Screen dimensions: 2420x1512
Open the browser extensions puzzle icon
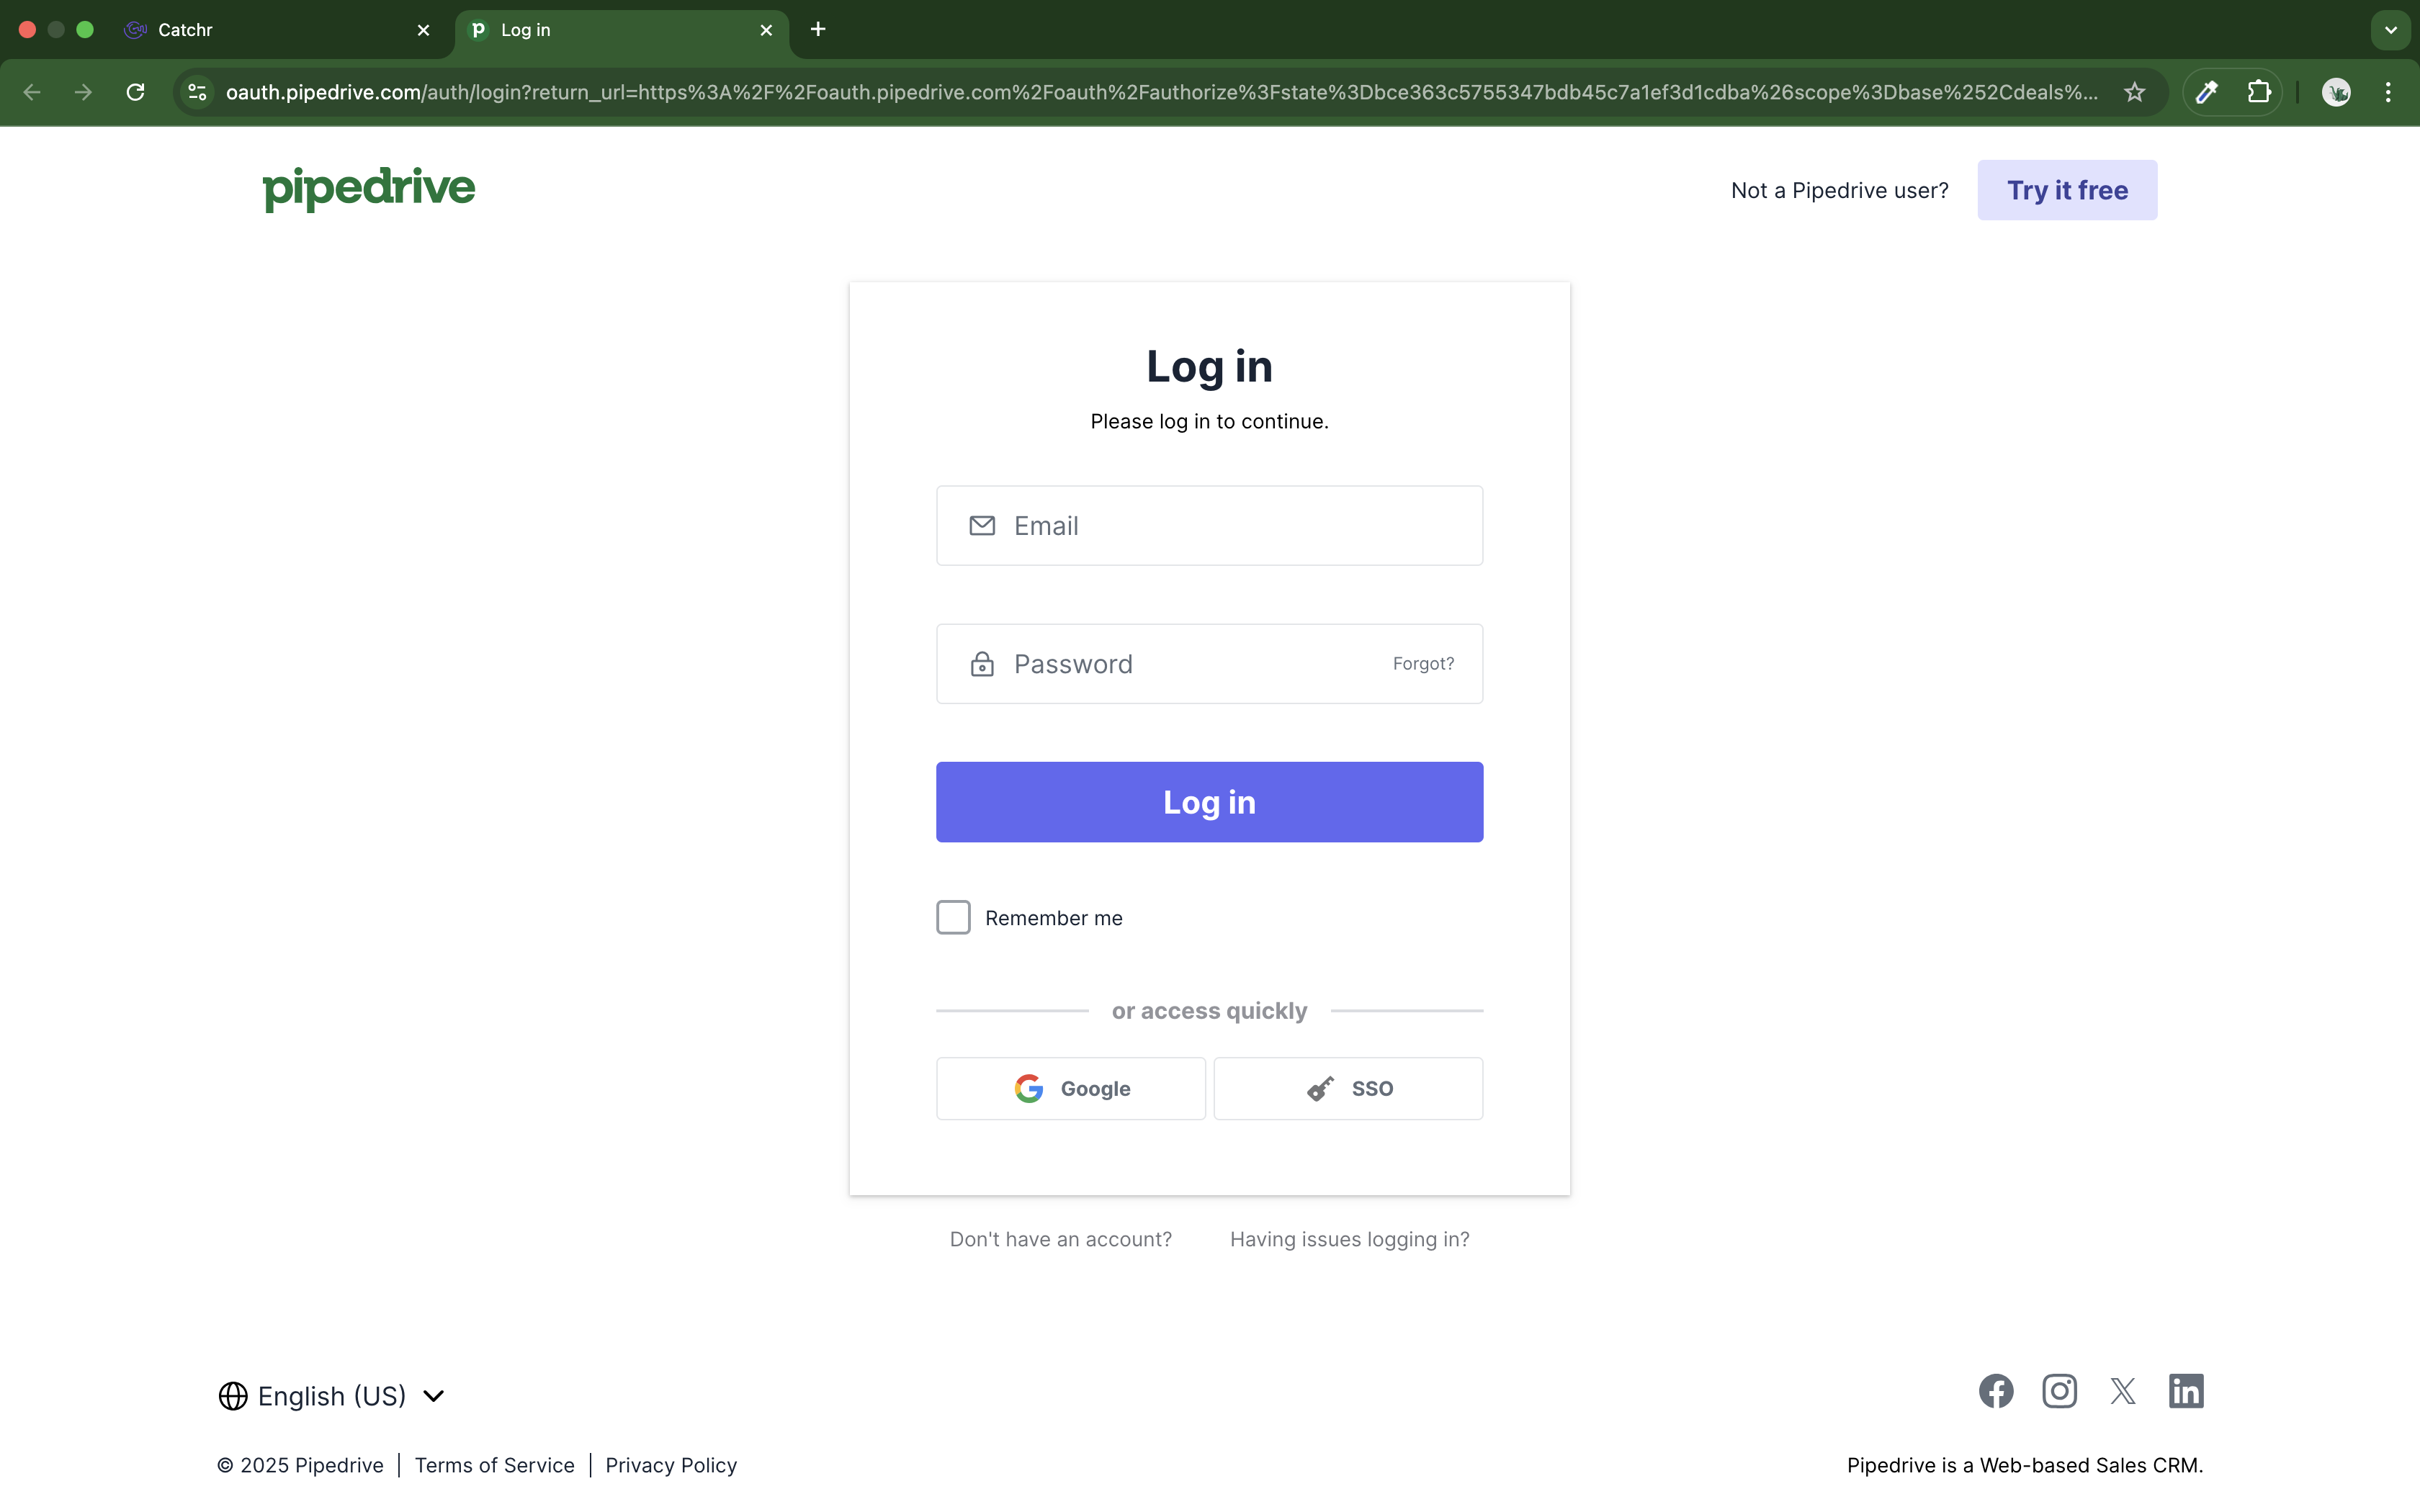[x=2259, y=92]
